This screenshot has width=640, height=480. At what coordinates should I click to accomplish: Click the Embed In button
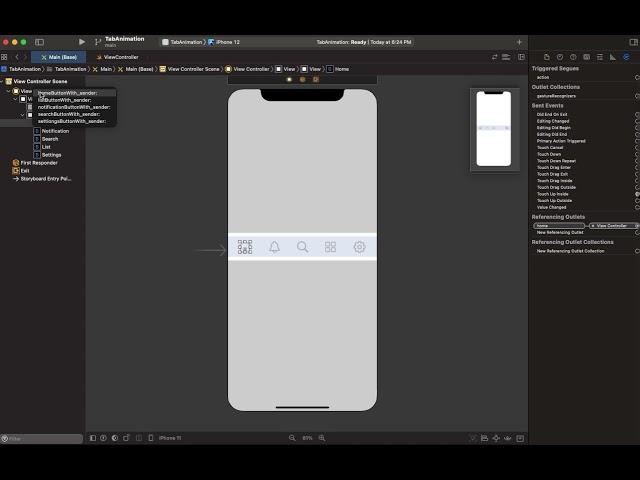click(520, 438)
